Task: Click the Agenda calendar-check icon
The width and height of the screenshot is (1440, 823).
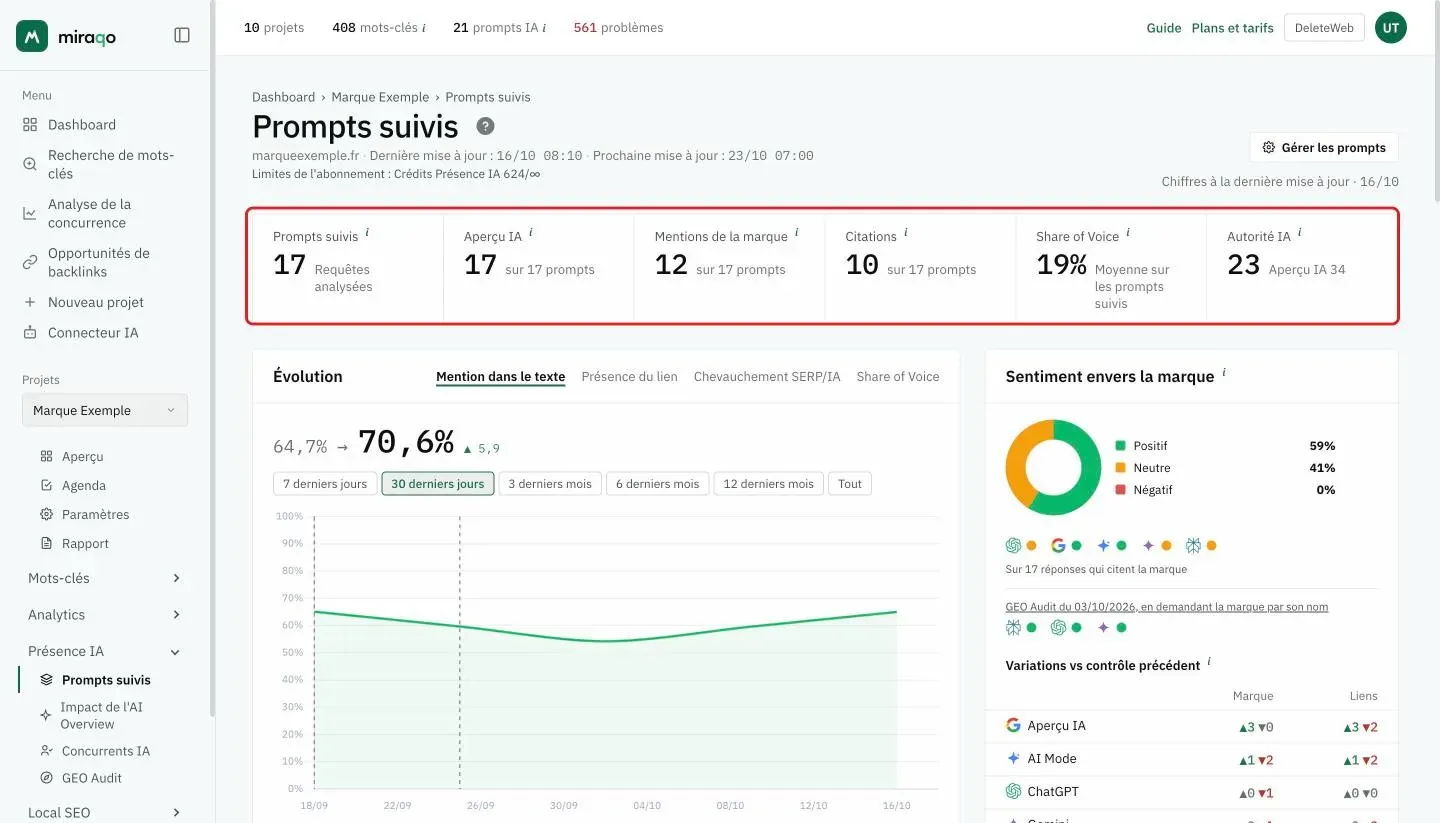Action: coord(46,485)
